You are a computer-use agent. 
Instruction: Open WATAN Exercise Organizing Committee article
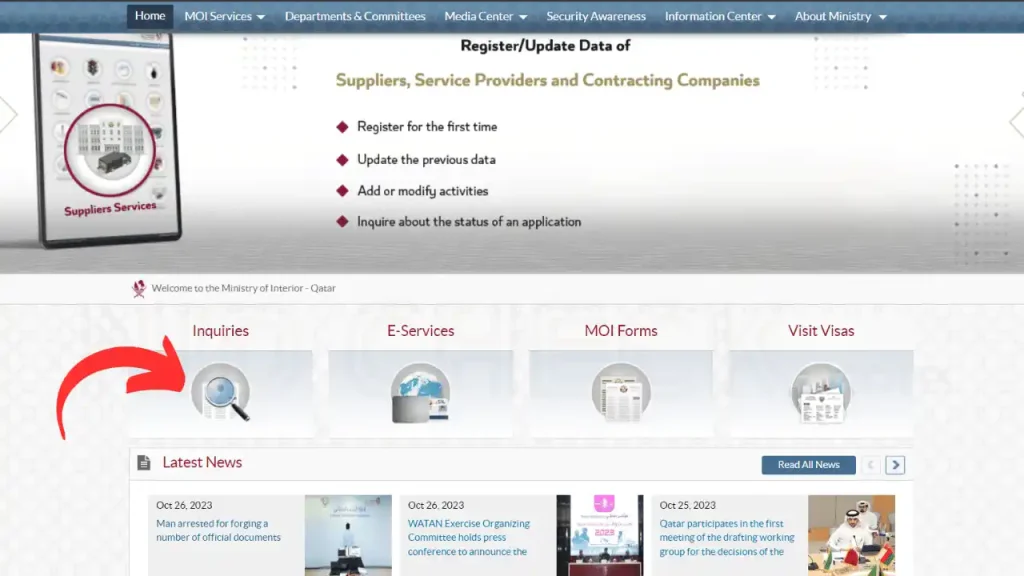469,537
